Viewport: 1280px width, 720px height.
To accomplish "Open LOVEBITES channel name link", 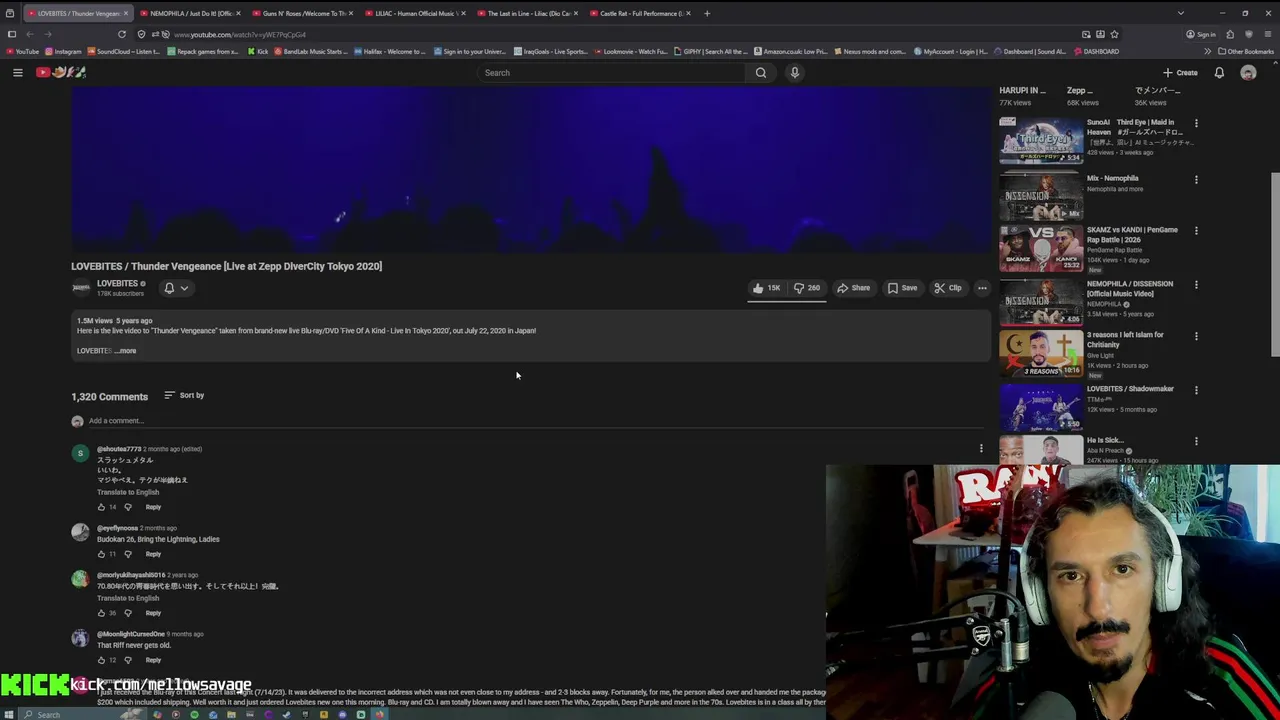I will click(117, 283).
